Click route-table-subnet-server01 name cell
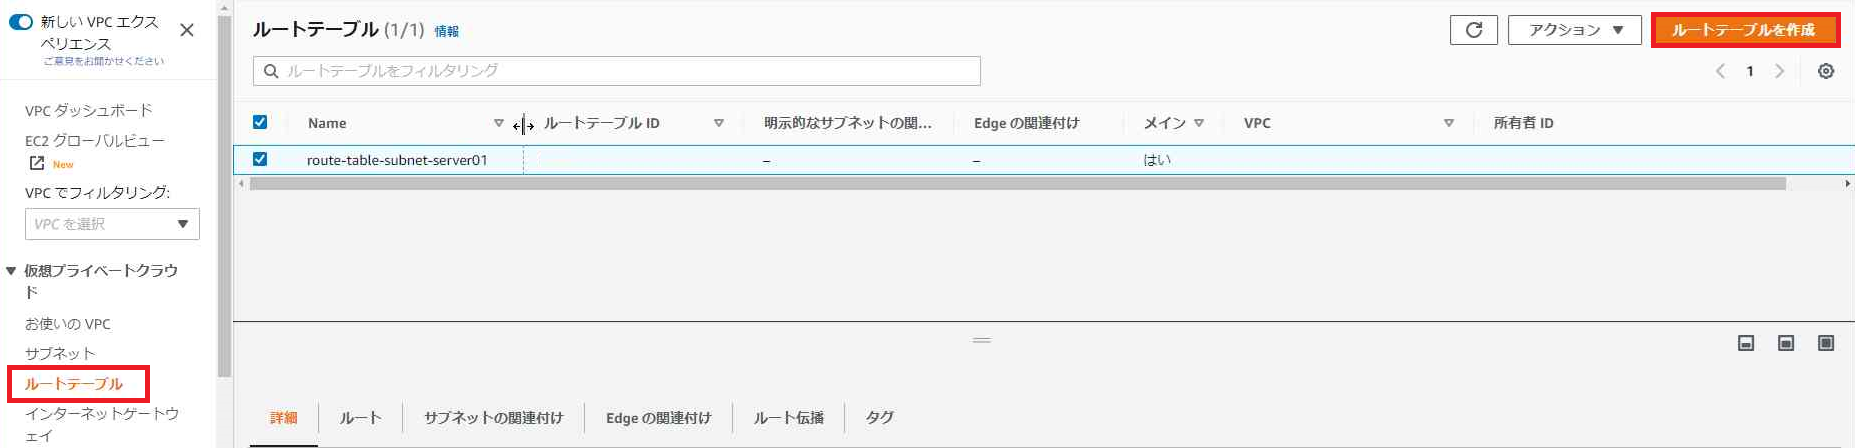Viewport: 1855px width, 448px height. tap(397, 160)
